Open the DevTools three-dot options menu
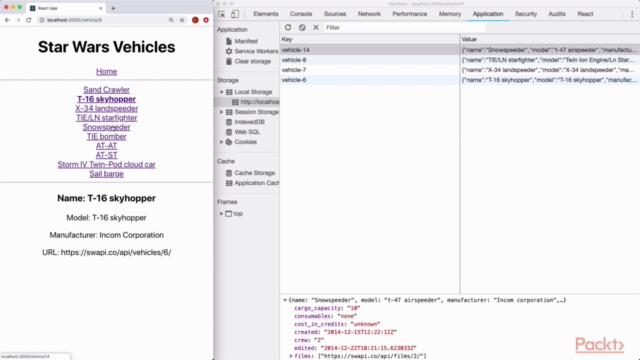The height and width of the screenshot is (360, 640). [632, 14]
